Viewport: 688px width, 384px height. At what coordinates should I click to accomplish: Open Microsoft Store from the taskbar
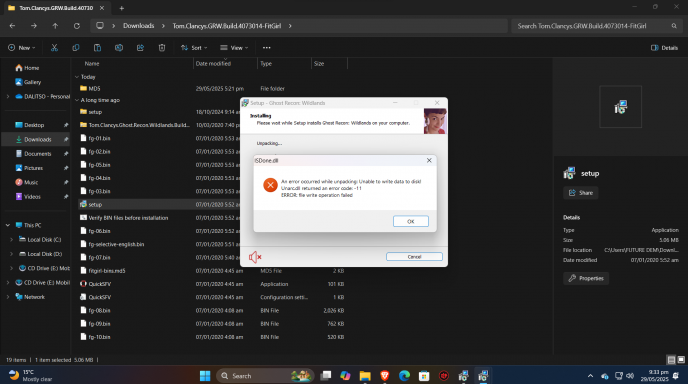click(x=424, y=376)
